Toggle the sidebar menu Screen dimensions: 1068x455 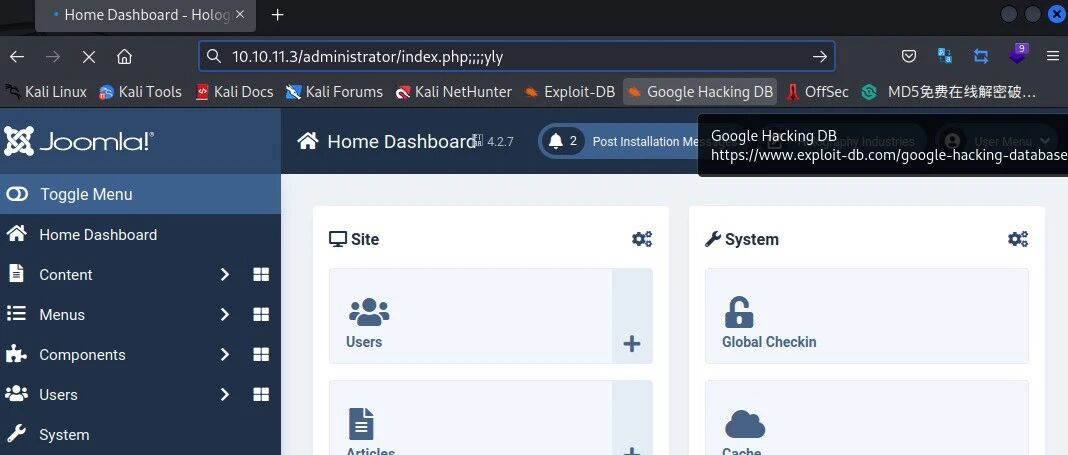(140, 194)
